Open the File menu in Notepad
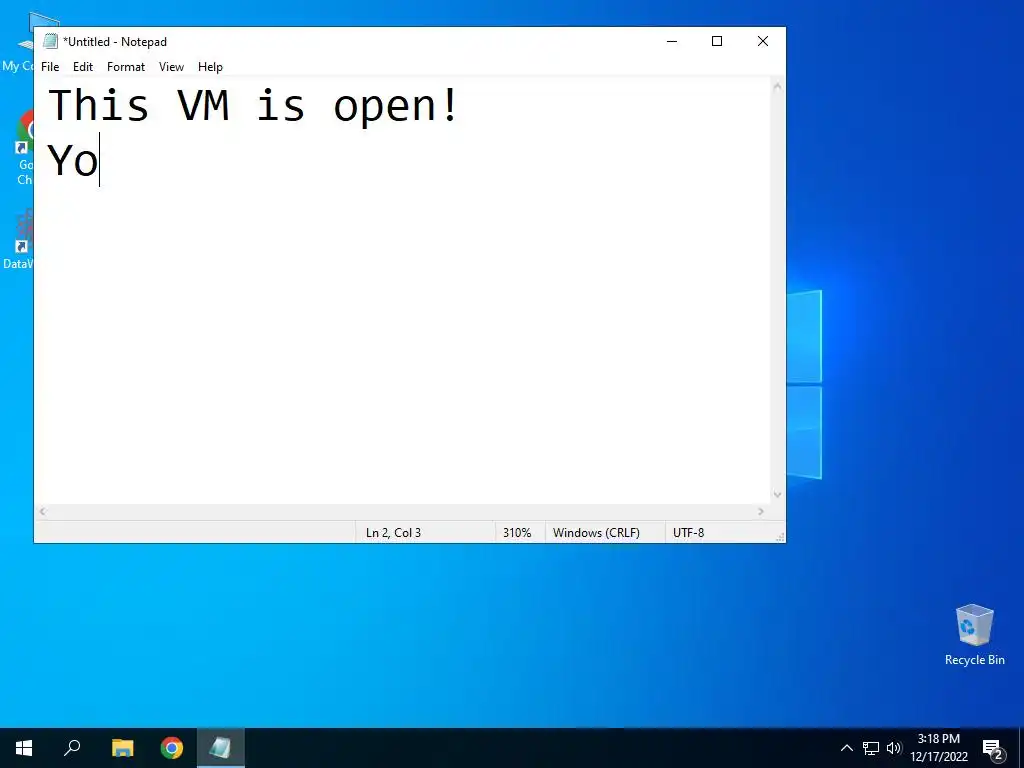The width and height of the screenshot is (1024, 768). pos(50,67)
